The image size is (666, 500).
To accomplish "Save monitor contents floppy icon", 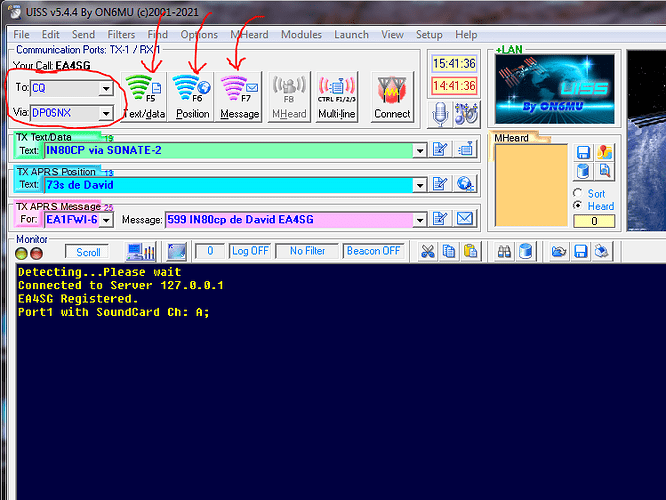I will tap(580, 251).
